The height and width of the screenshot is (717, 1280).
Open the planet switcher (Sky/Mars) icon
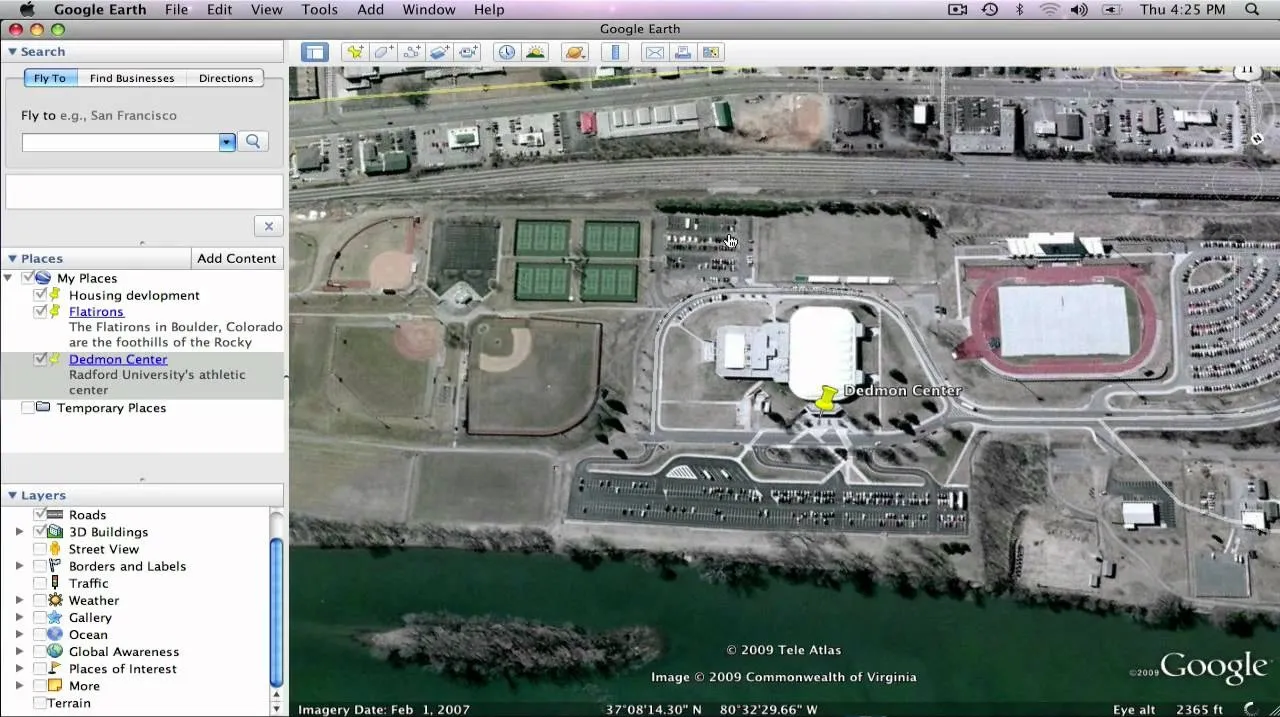click(x=575, y=52)
